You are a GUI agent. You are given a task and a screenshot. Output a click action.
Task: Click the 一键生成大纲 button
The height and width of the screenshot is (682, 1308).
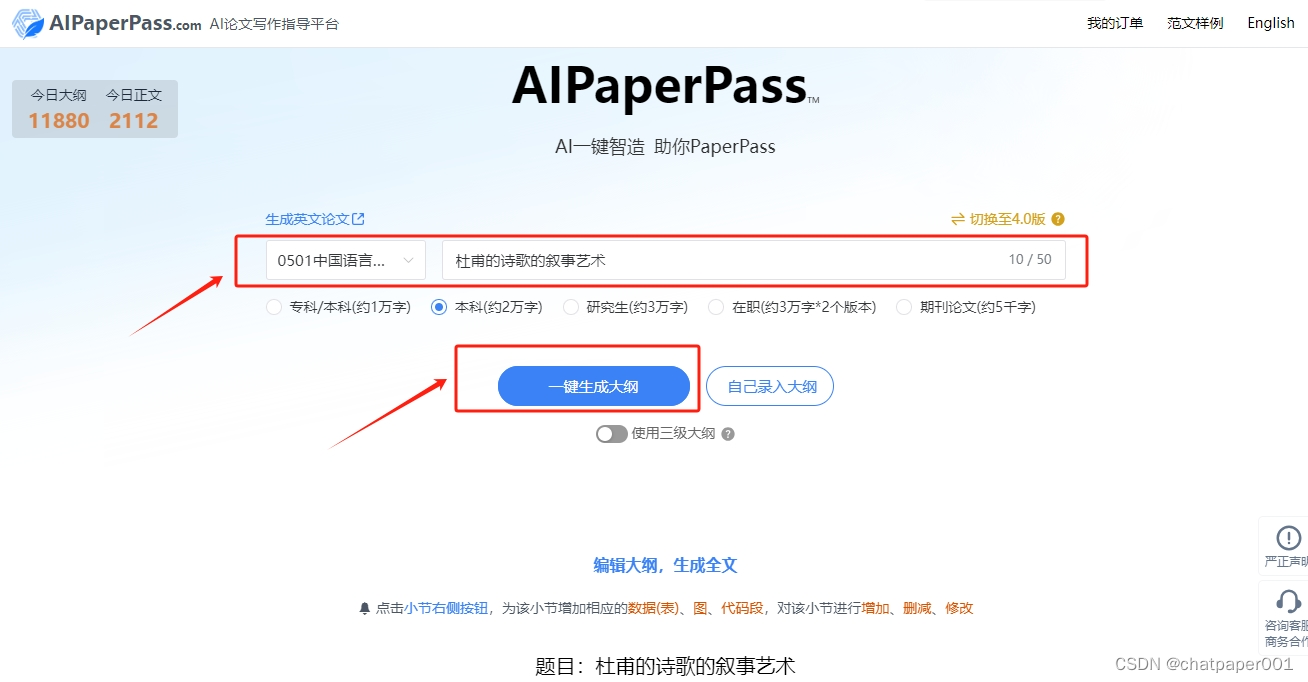(594, 386)
